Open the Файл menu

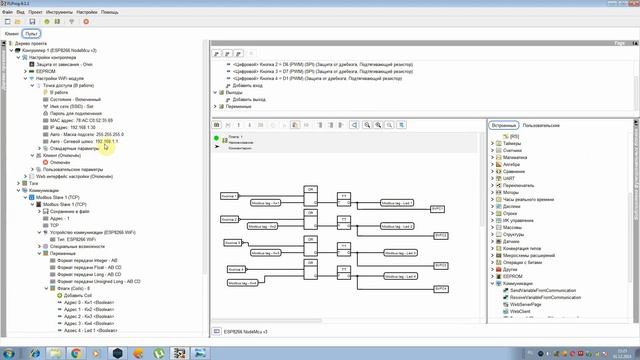pyautogui.click(x=7, y=12)
